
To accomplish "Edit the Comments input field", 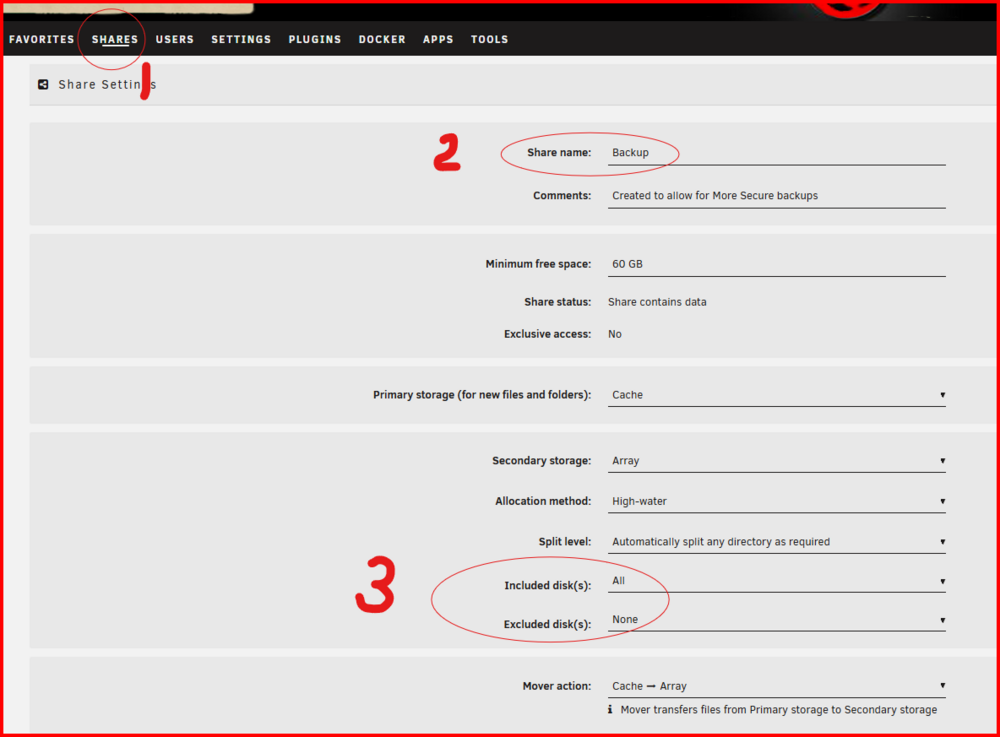I will click(x=777, y=196).
